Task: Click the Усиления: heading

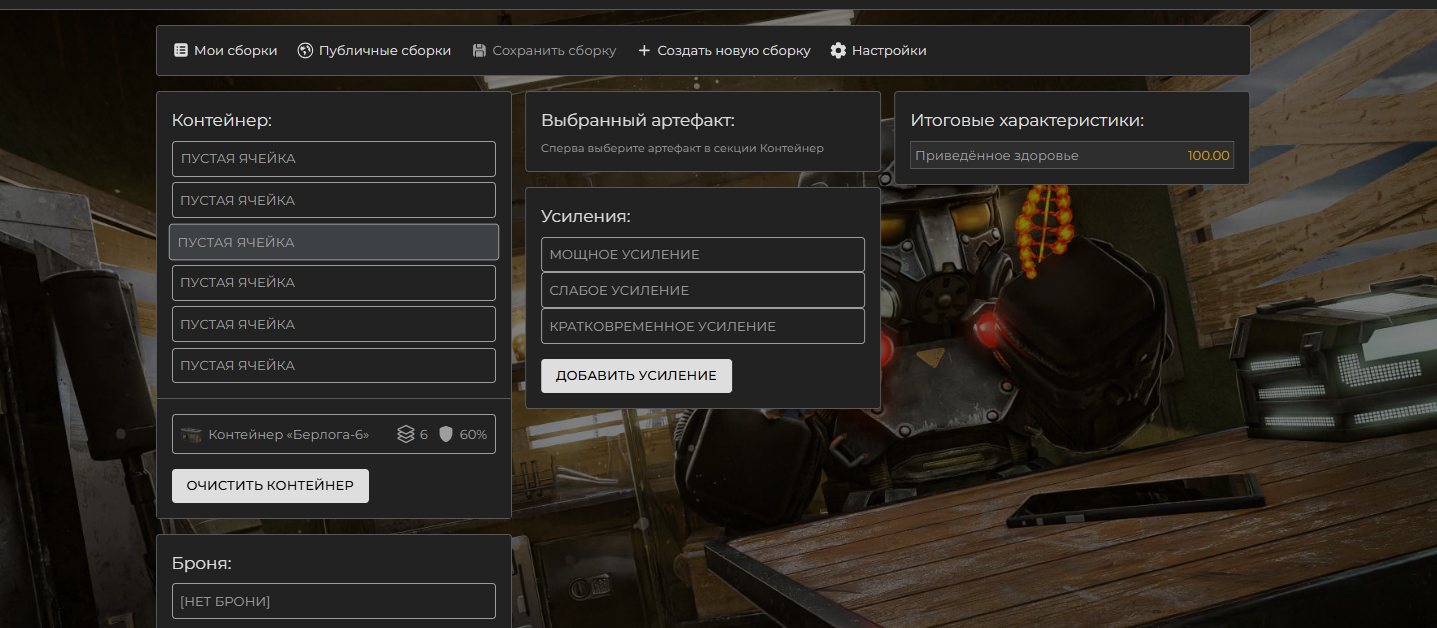Action: click(586, 216)
